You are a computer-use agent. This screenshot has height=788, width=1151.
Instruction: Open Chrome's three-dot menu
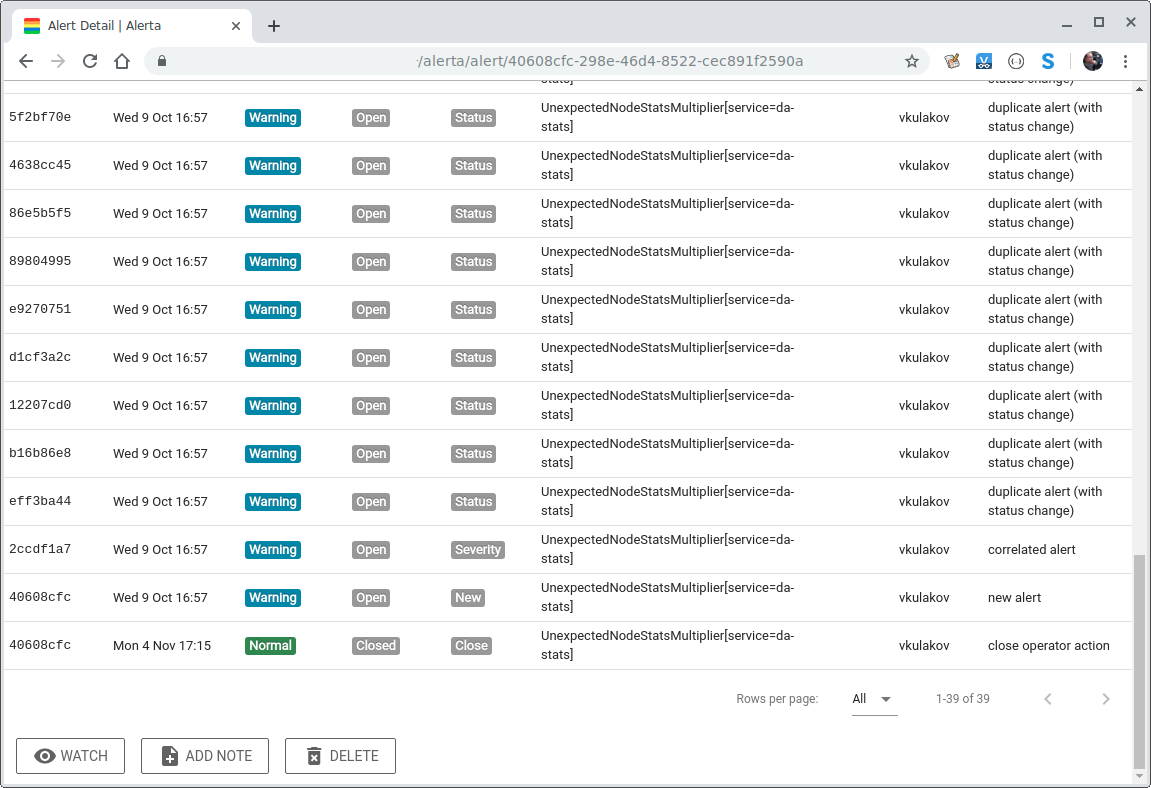(x=1127, y=61)
